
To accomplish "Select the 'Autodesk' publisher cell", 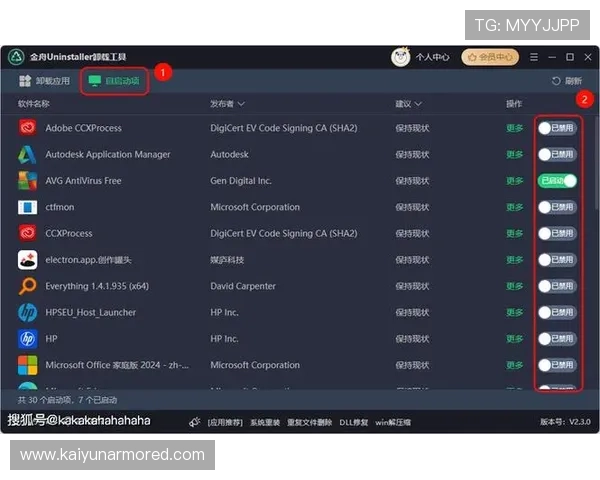I will [x=229, y=154].
